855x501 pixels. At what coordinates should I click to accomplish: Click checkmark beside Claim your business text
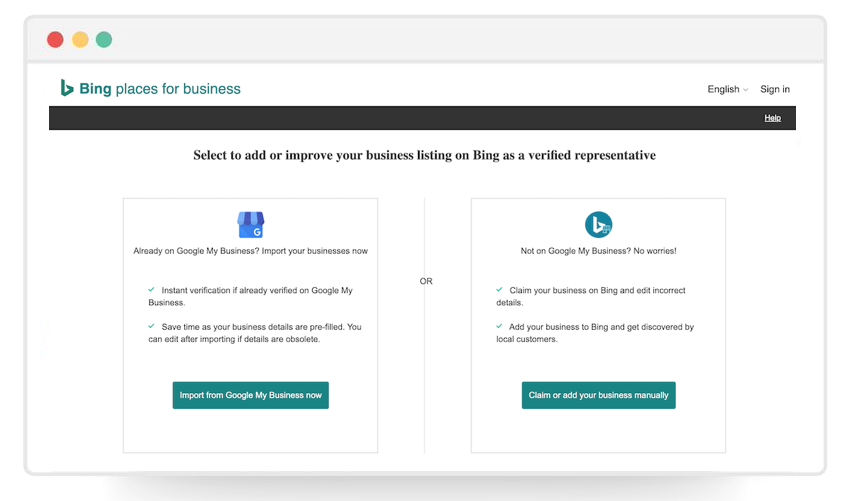click(499, 290)
